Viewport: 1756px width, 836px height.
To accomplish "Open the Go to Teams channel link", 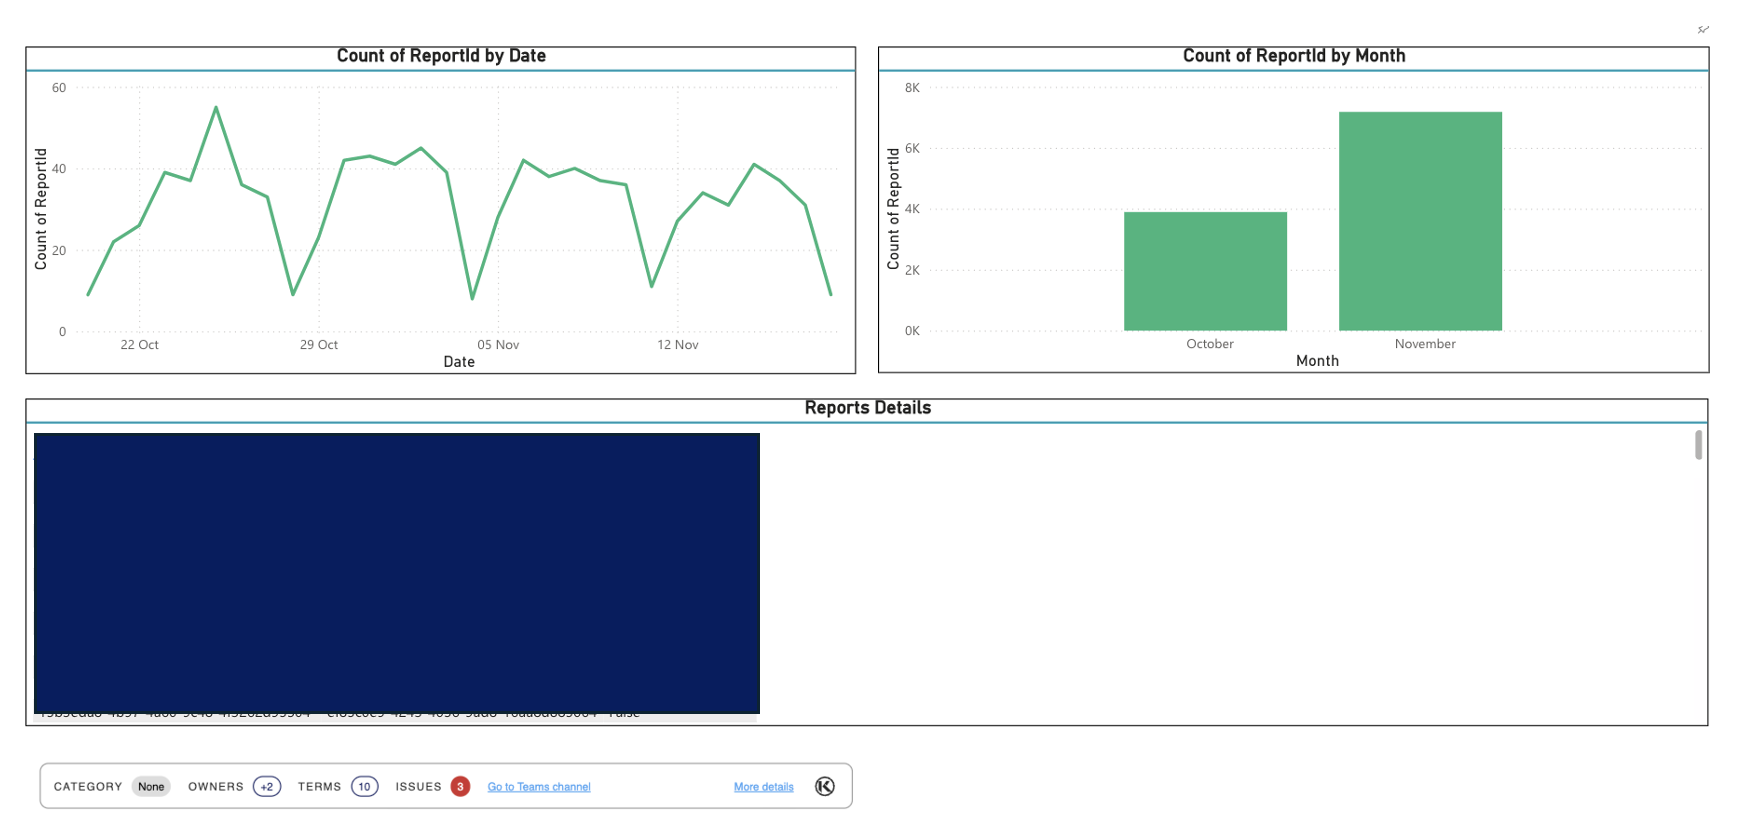I will click(539, 787).
